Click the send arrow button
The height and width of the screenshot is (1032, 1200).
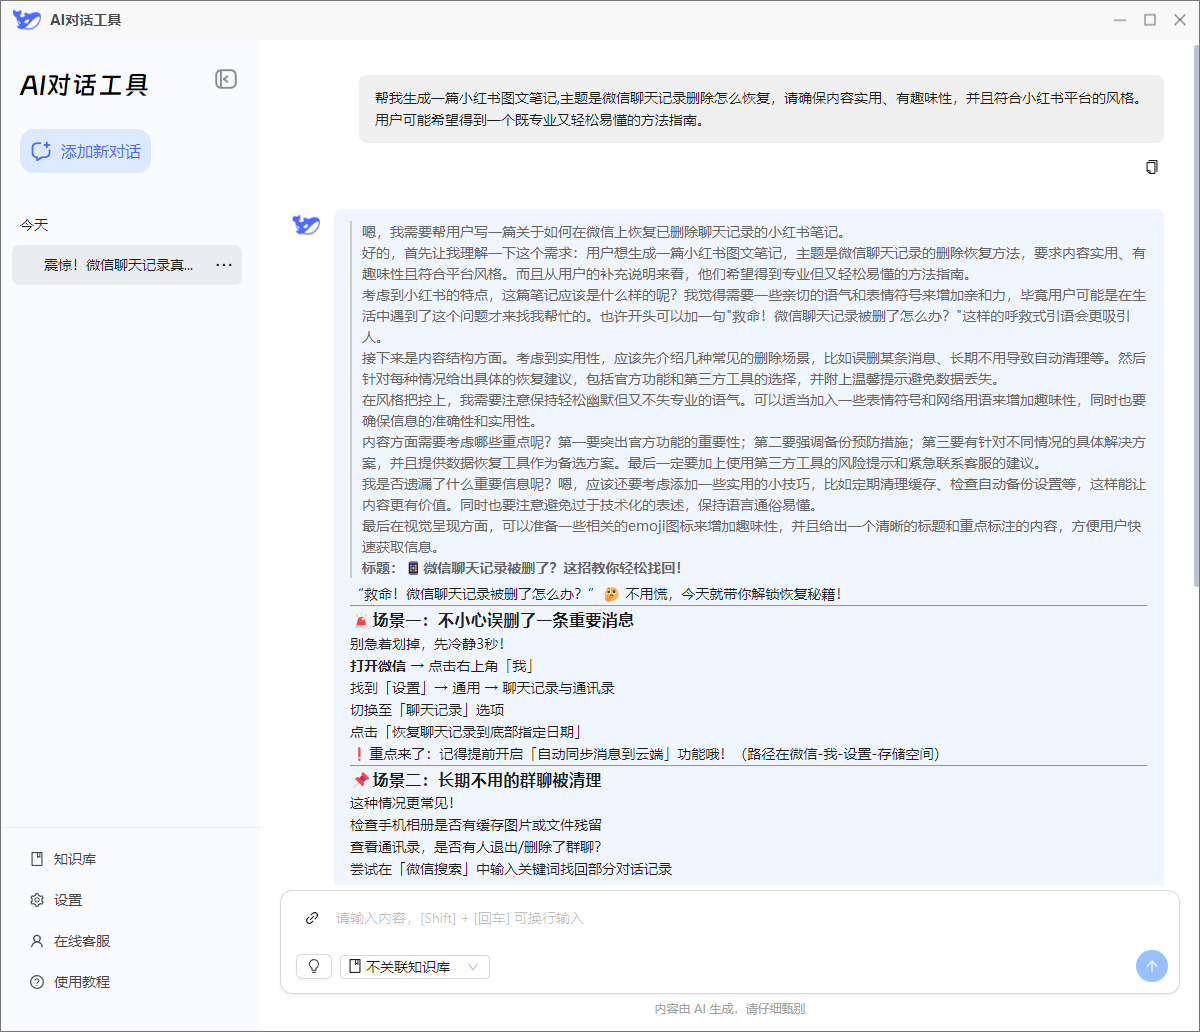(1152, 966)
